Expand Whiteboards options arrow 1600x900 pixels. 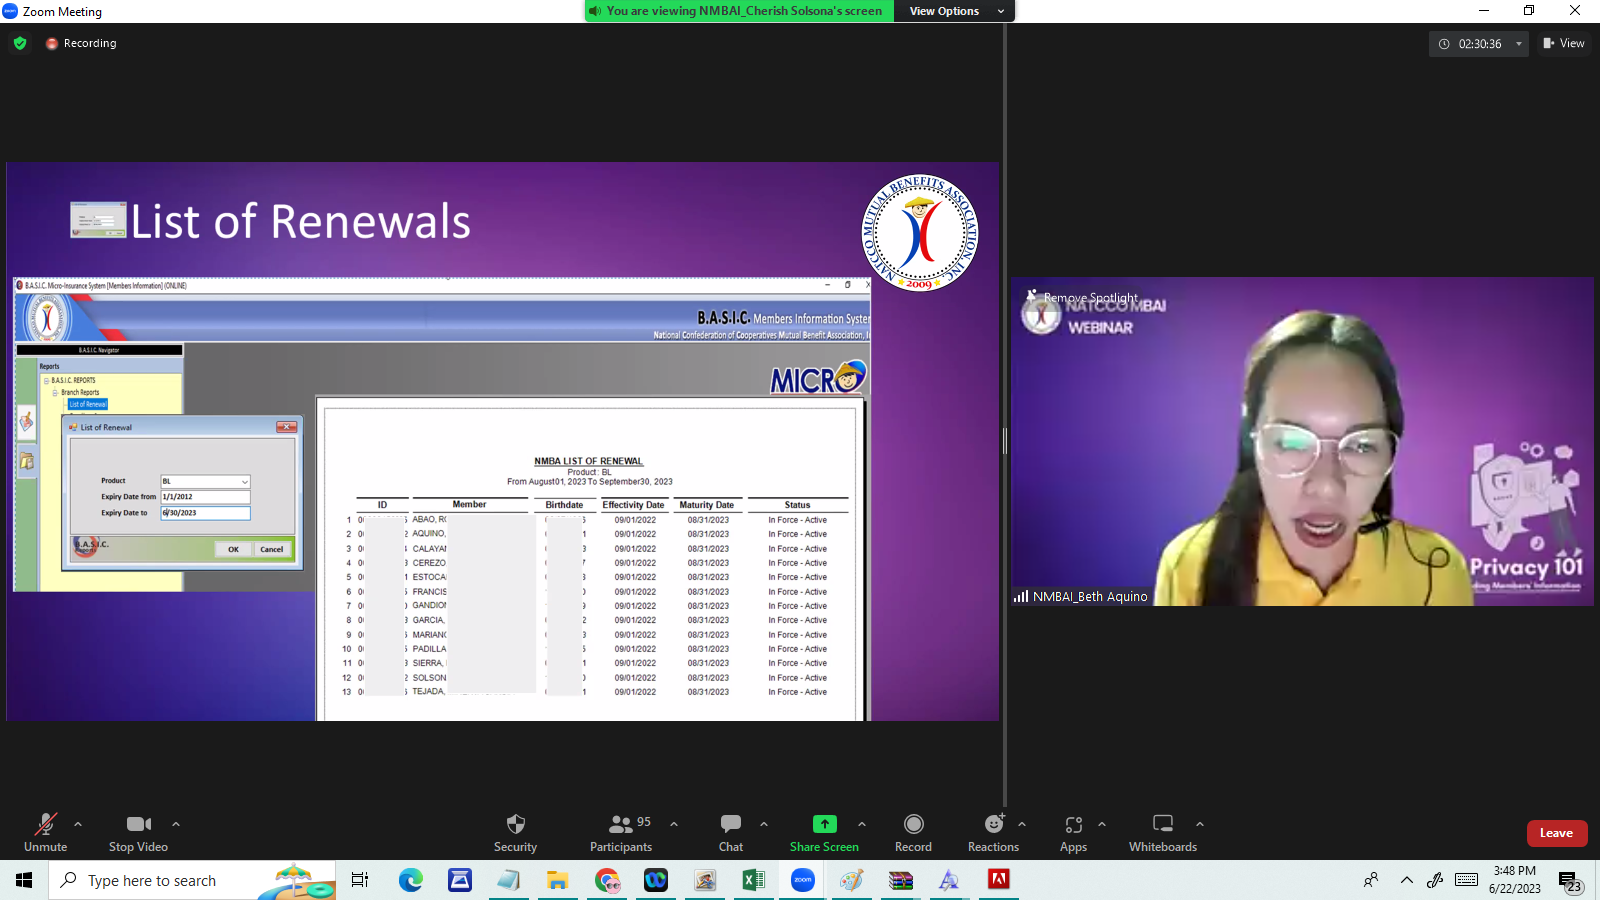click(x=1200, y=824)
